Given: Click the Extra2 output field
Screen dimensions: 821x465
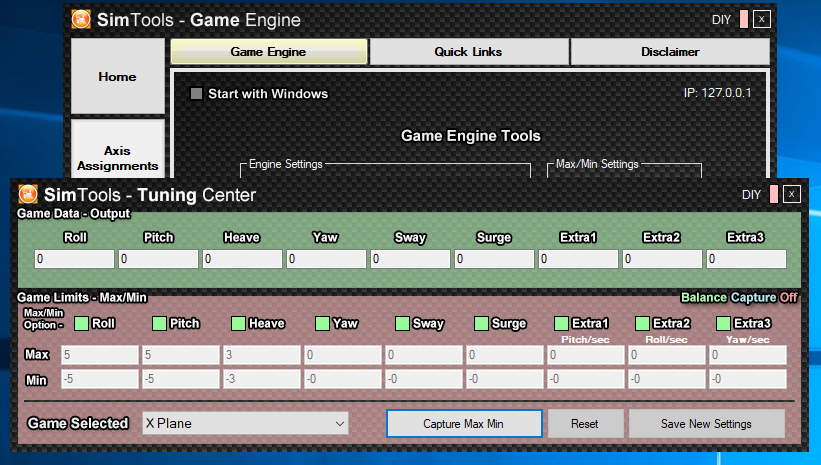Looking at the screenshot, I should click(662, 259).
